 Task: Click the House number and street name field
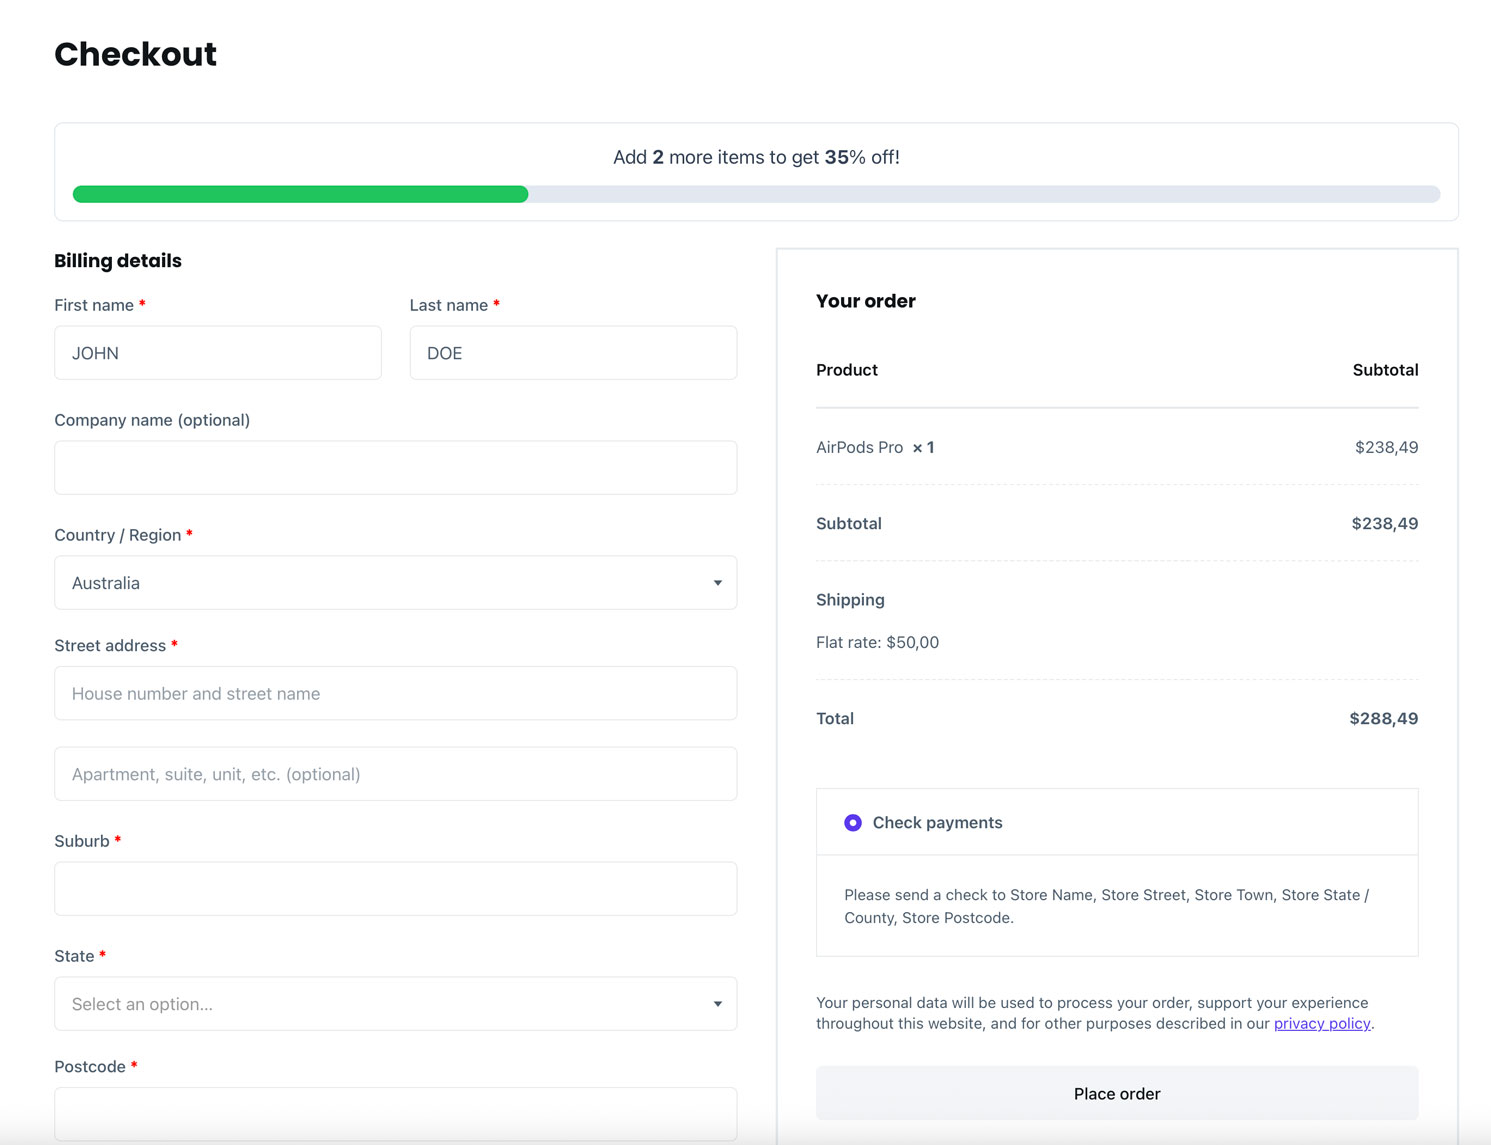click(x=395, y=694)
